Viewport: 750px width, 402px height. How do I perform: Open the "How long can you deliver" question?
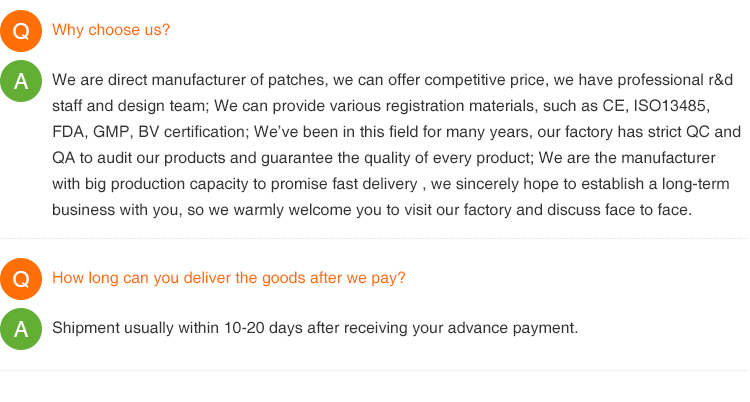click(x=228, y=278)
